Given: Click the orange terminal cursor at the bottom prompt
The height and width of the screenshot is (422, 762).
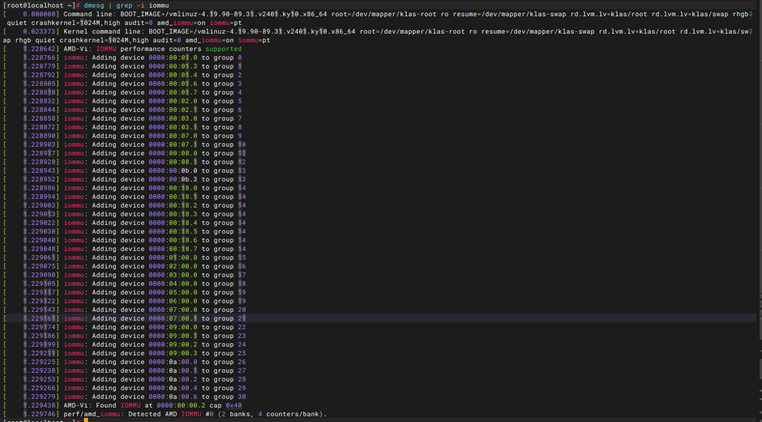Looking at the screenshot, I should click(x=86, y=421).
